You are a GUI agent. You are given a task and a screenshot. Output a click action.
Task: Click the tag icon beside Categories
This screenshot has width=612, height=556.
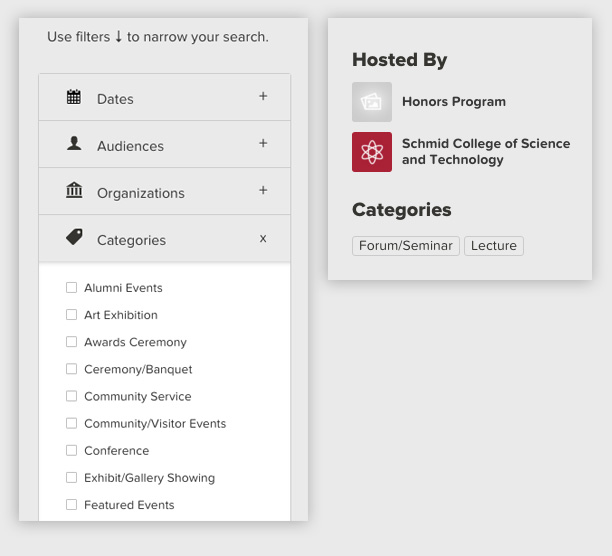tap(74, 237)
